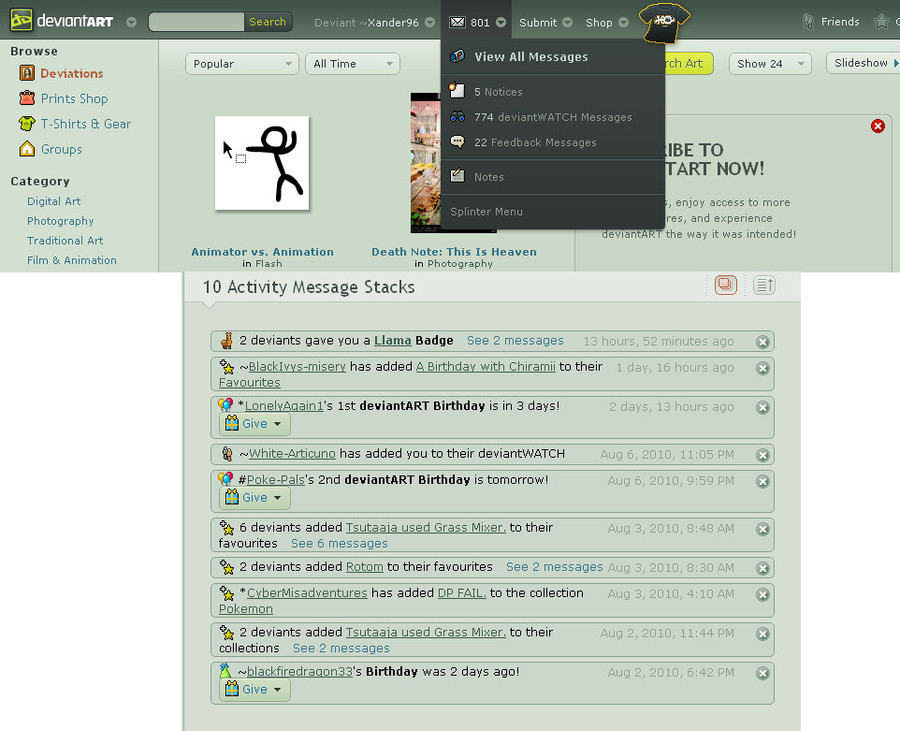900x731 pixels.
Task: Open the Animator vs. Animation title link
Action: point(262,251)
